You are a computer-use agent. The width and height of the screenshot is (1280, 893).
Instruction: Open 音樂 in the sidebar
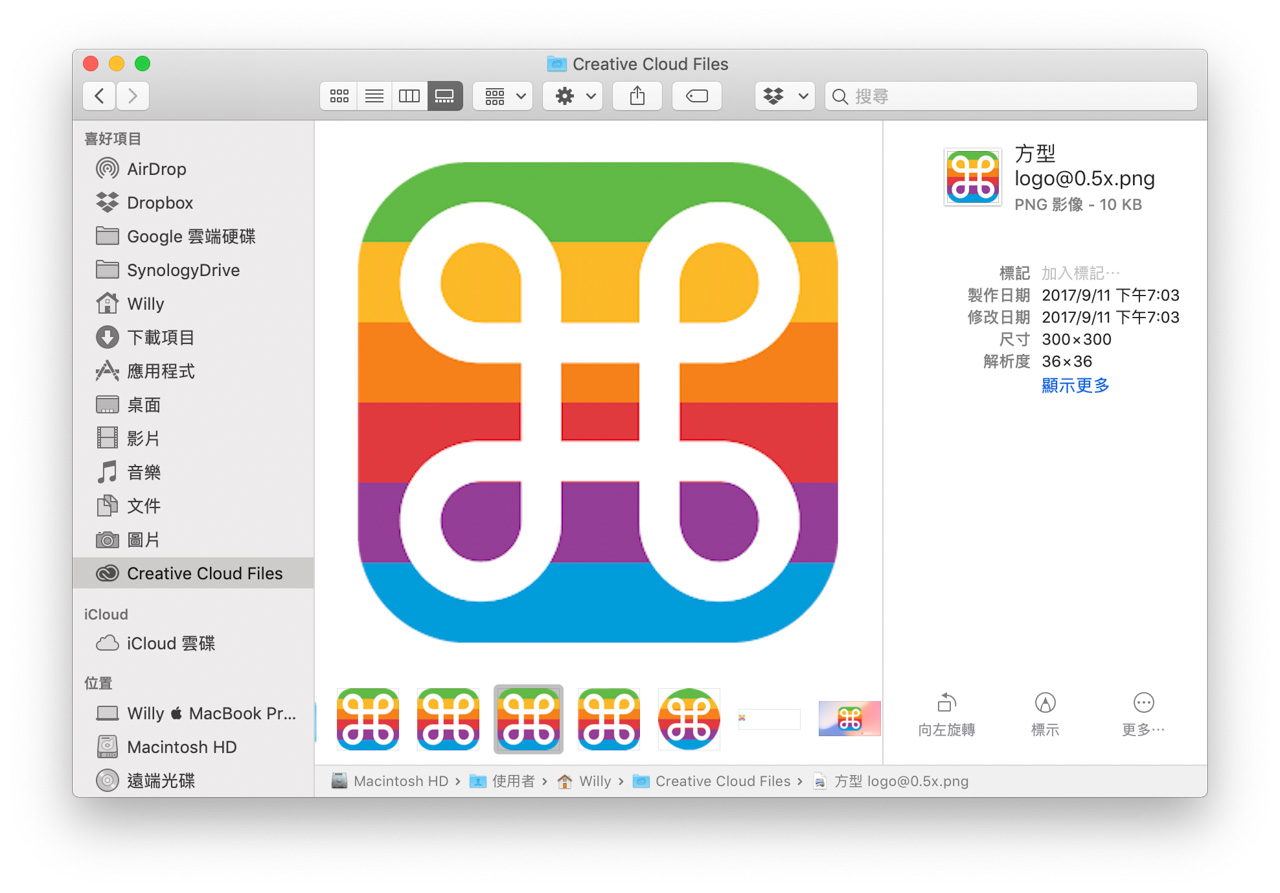coord(193,472)
